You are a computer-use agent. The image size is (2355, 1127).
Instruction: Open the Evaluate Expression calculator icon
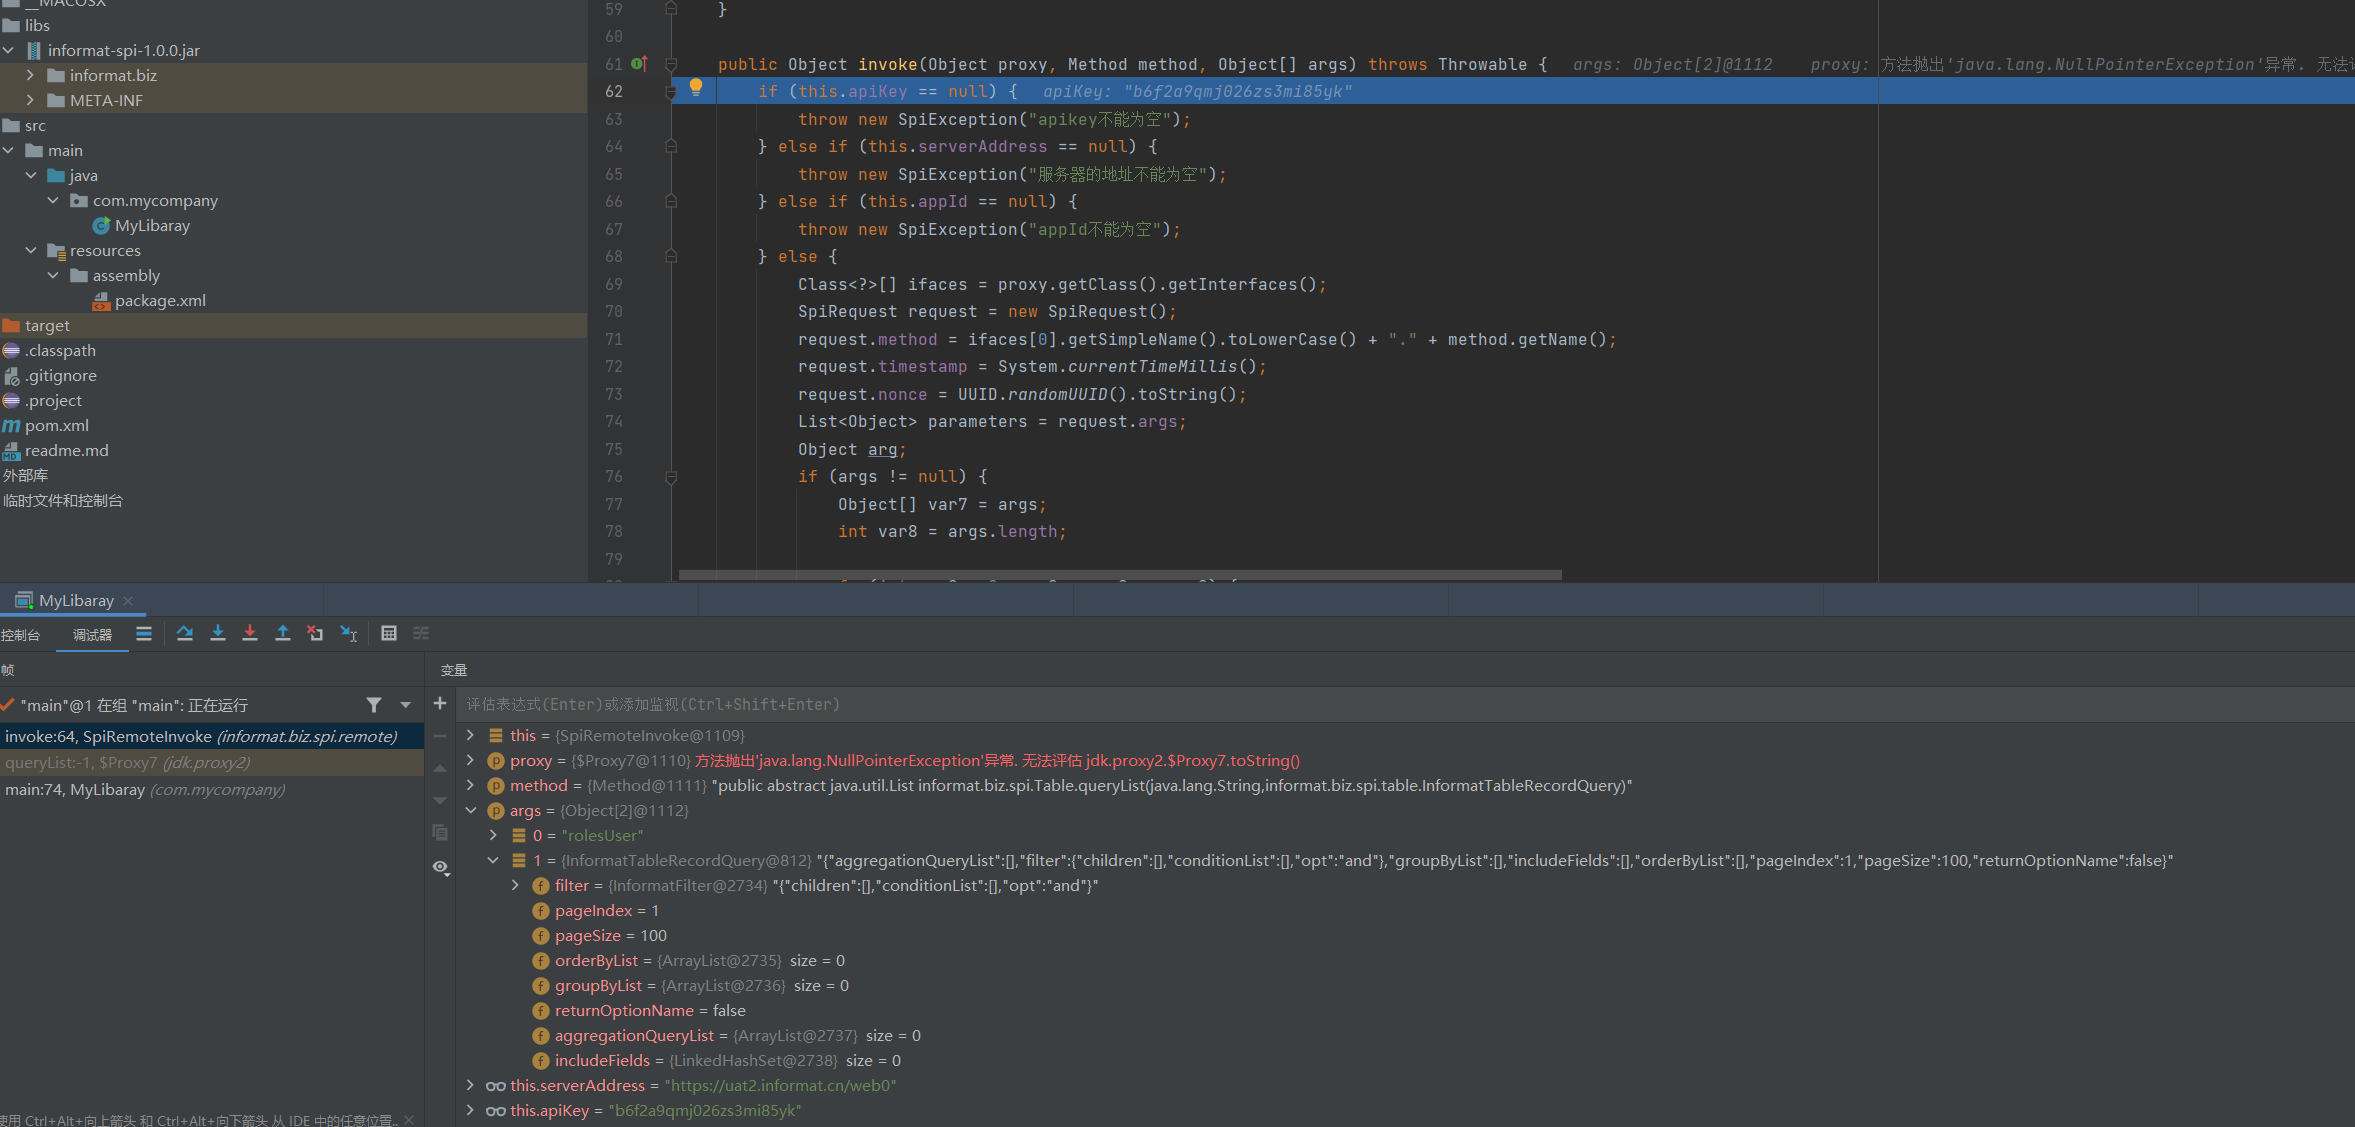coord(388,633)
